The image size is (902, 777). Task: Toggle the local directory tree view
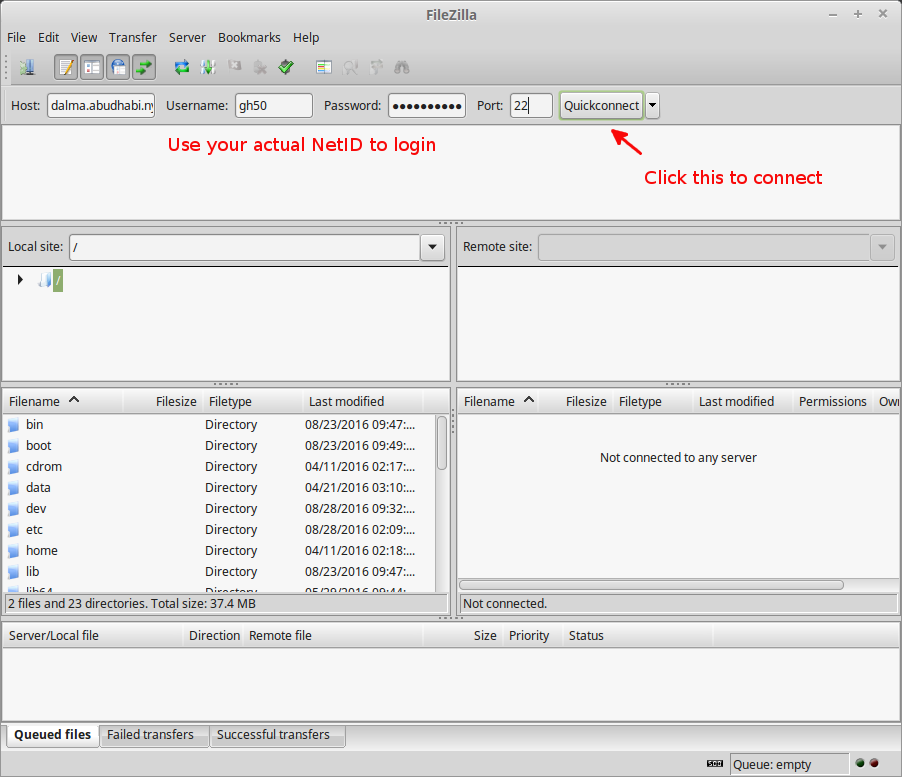click(x=92, y=68)
